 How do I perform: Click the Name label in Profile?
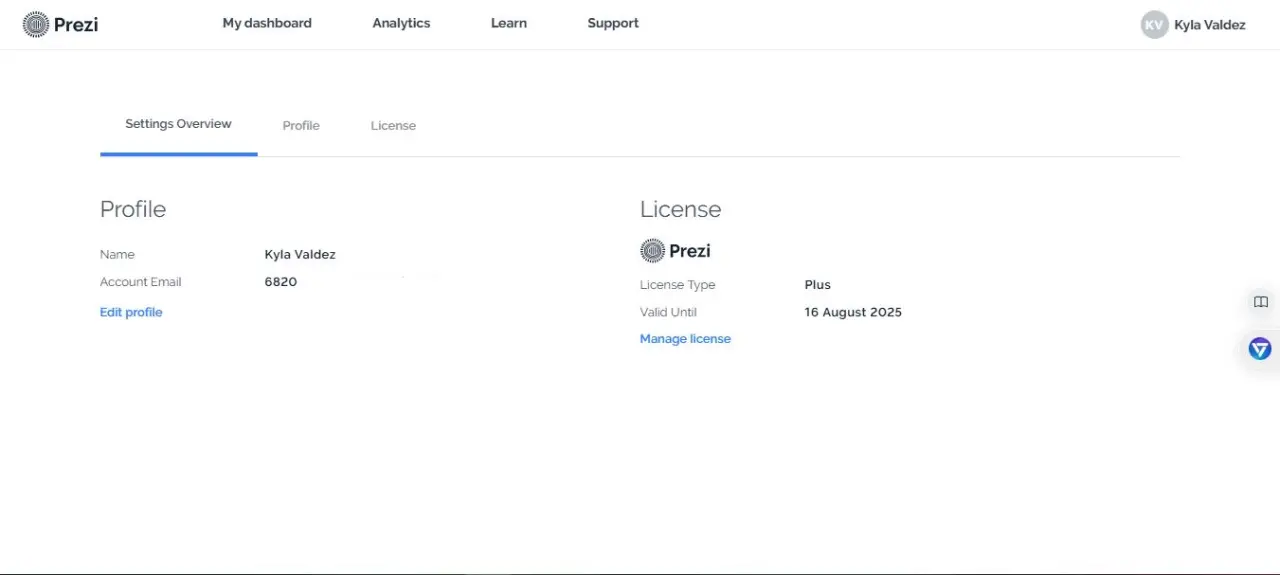pyautogui.click(x=117, y=254)
